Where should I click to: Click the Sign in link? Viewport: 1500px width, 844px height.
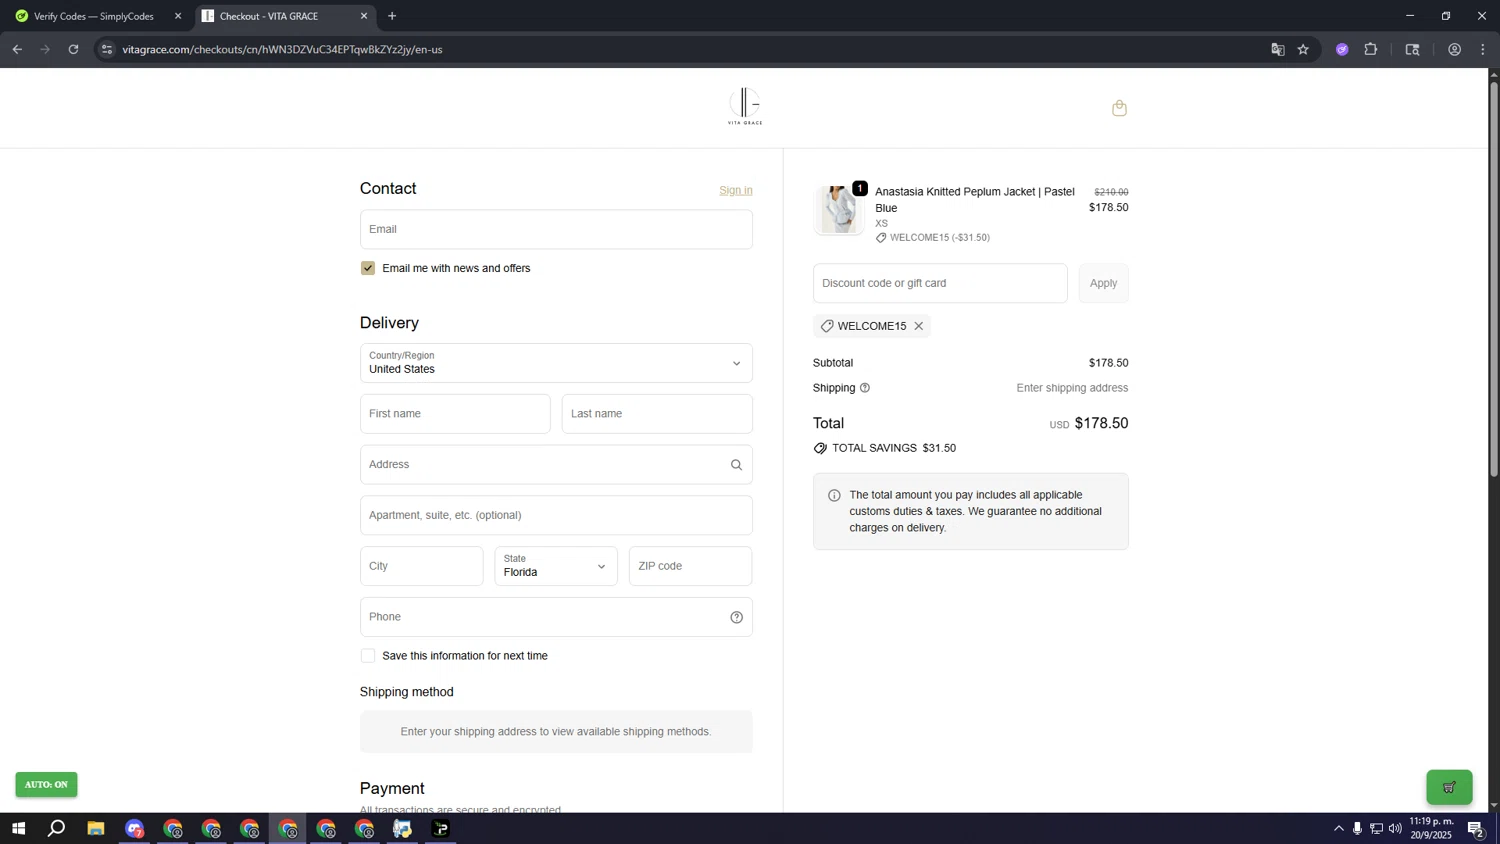click(x=736, y=190)
